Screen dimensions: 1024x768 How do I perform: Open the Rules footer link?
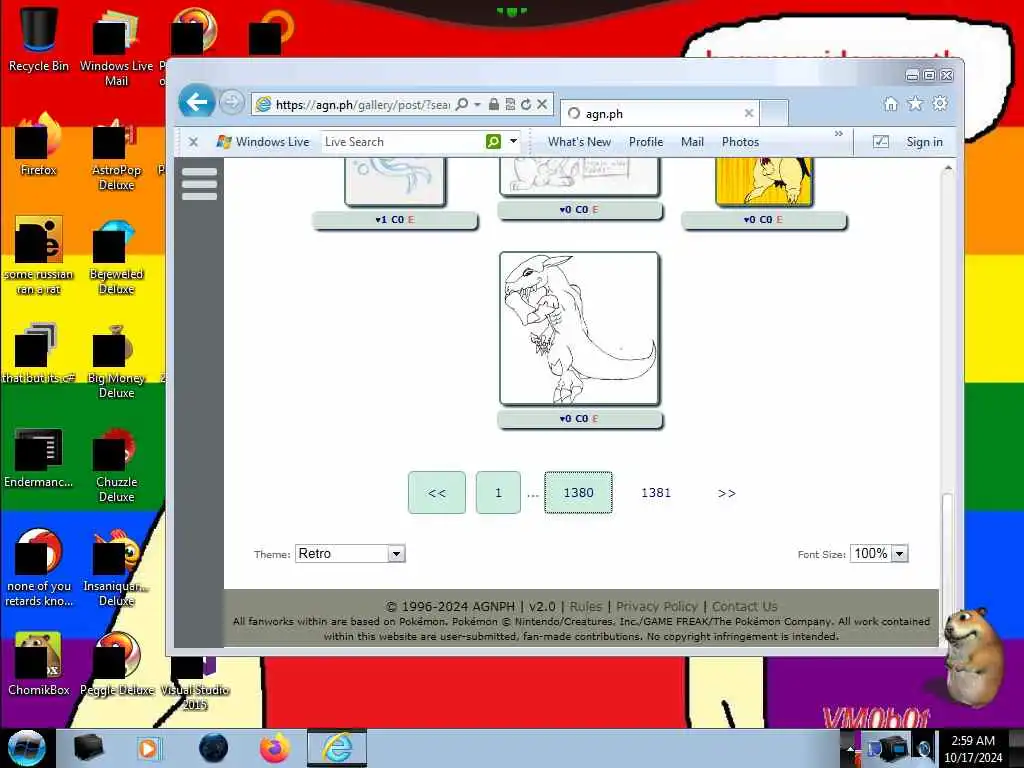tap(586, 606)
